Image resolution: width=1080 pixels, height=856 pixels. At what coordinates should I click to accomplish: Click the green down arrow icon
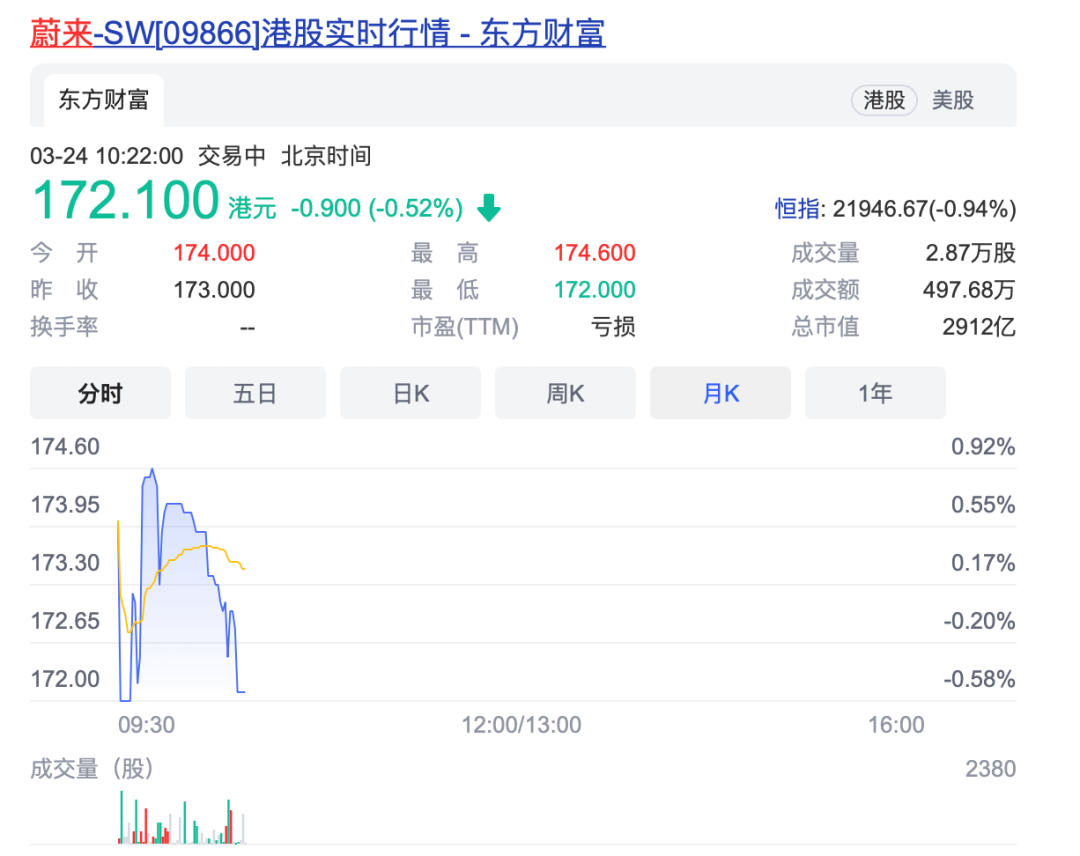point(488,208)
